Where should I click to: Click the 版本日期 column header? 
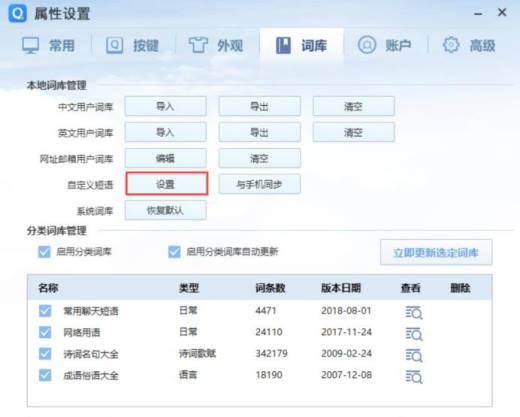tap(341, 288)
